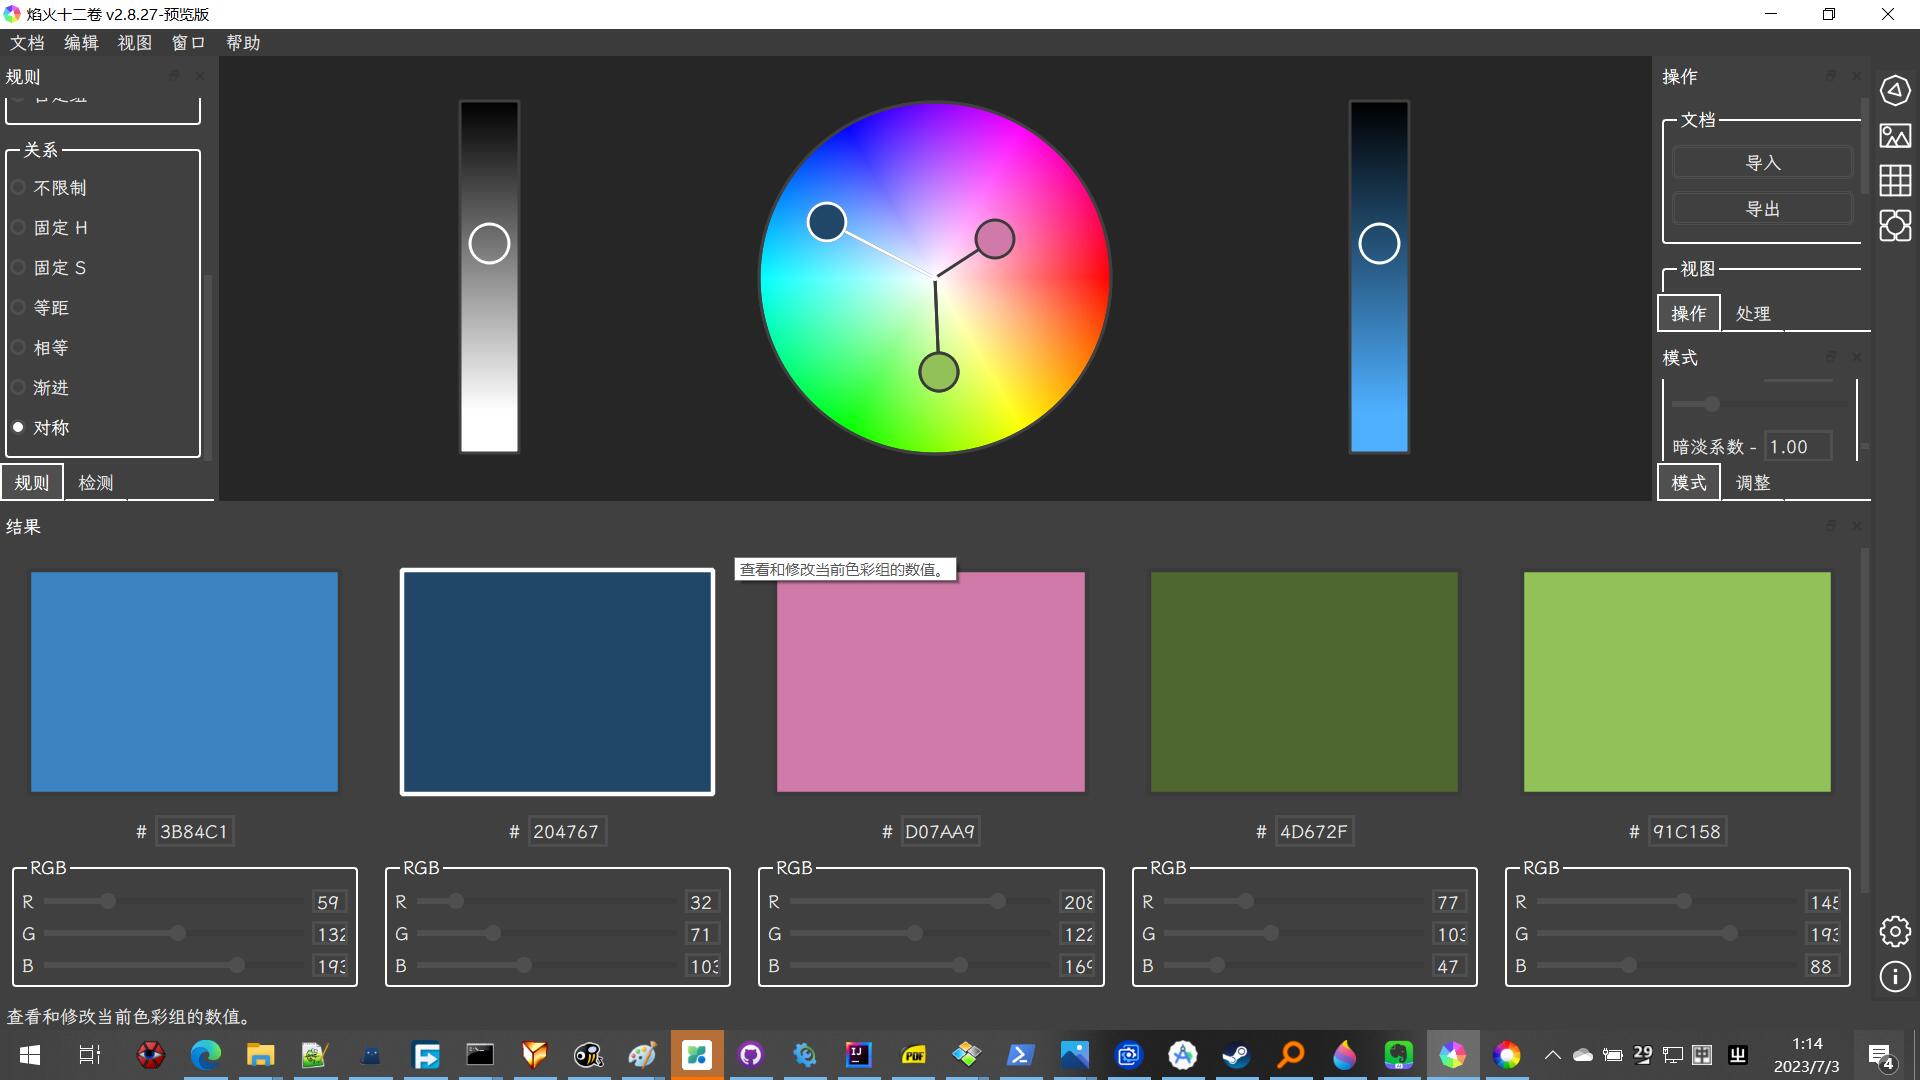Open the grid board view icon

tap(1895, 181)
